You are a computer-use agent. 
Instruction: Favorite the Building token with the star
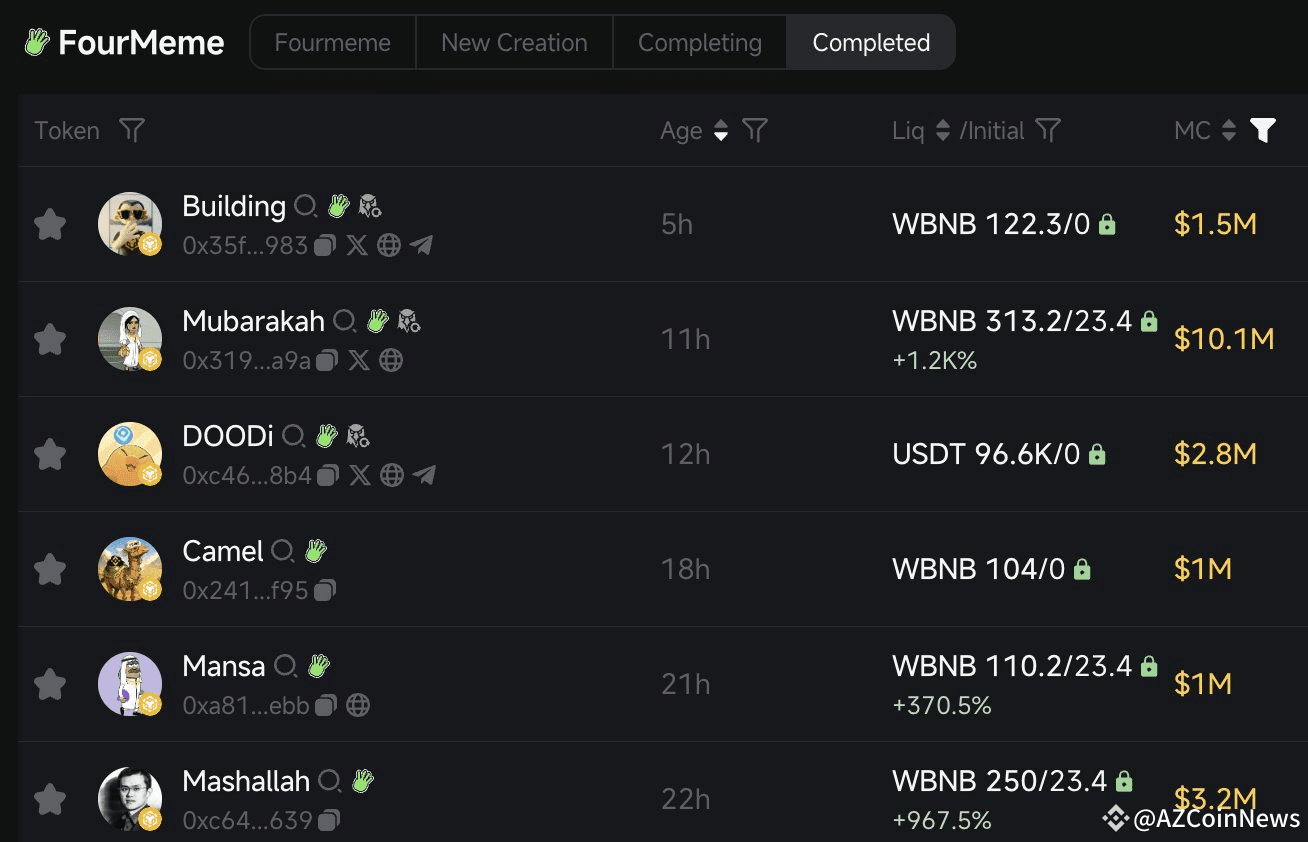tap(50, 224)
